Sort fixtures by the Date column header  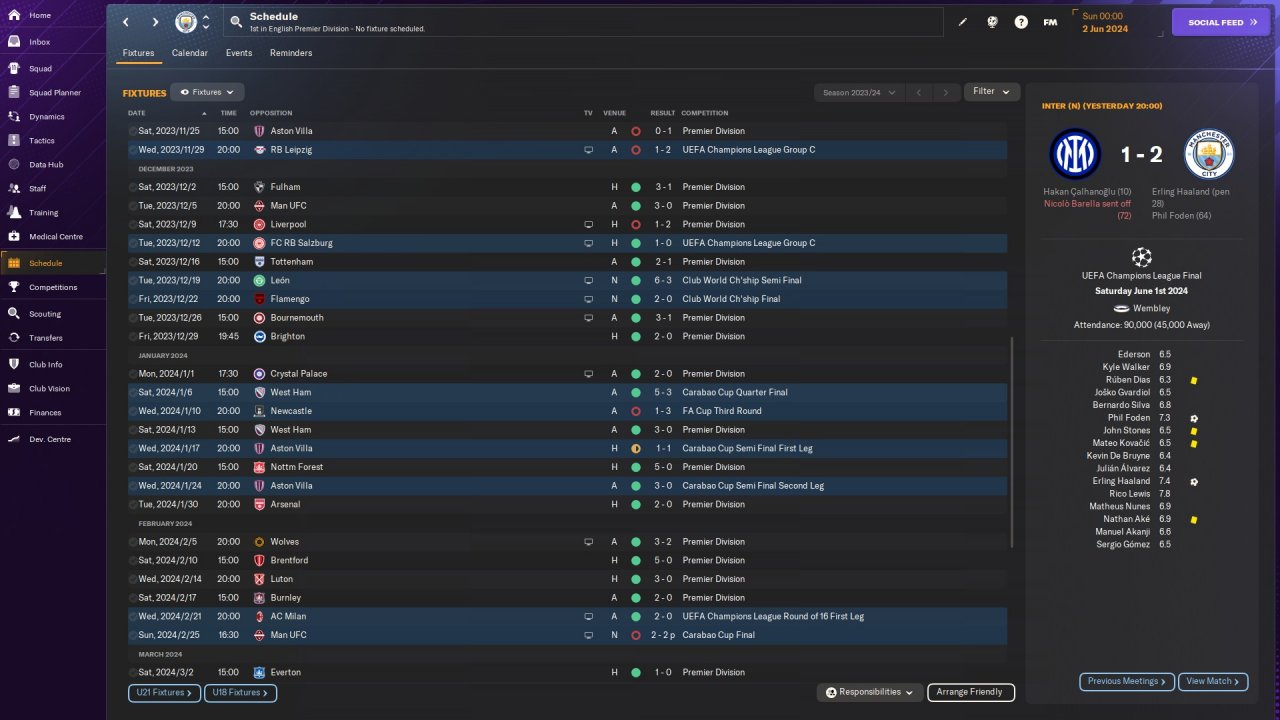137,113
